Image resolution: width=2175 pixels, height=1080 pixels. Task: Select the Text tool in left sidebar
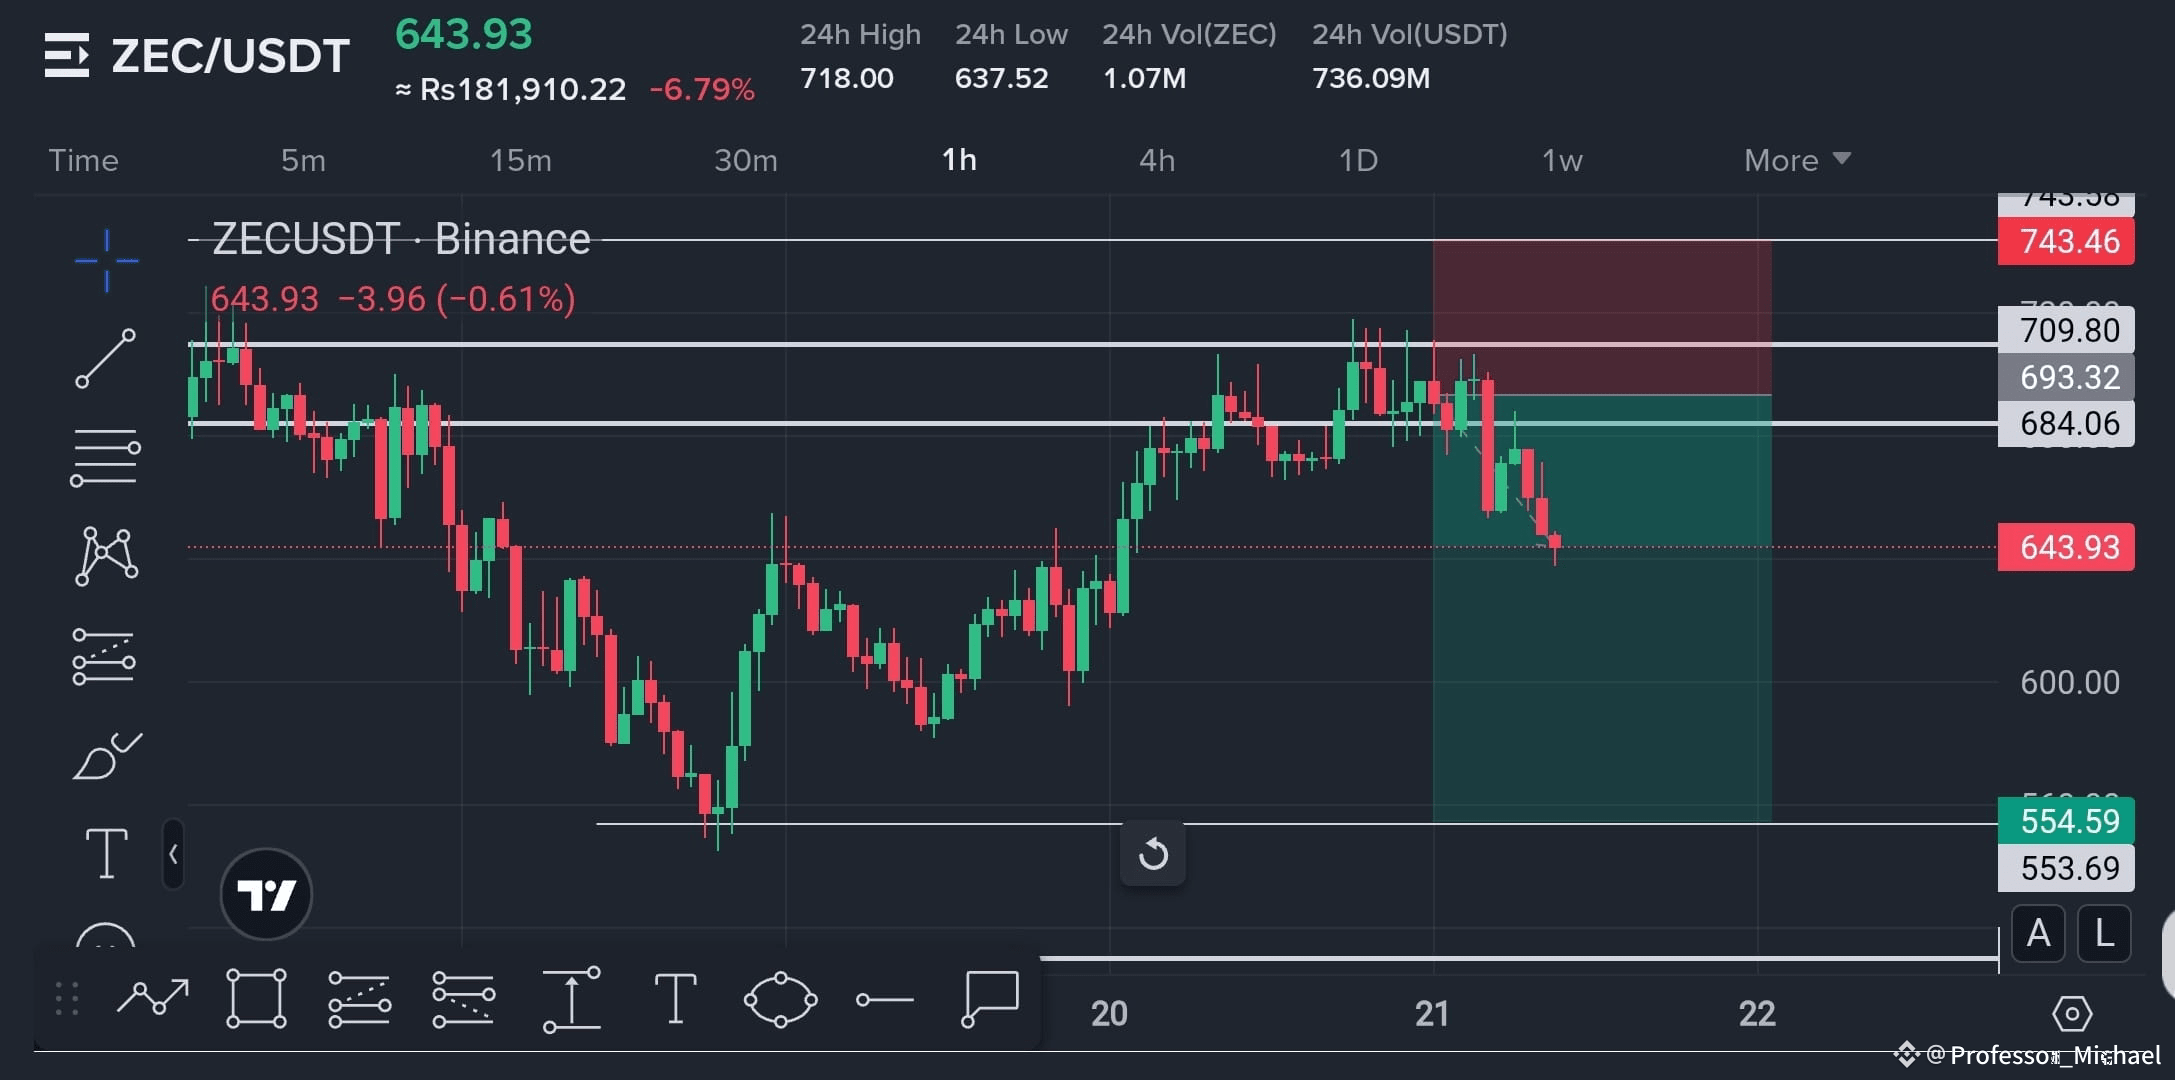(107, 854)
